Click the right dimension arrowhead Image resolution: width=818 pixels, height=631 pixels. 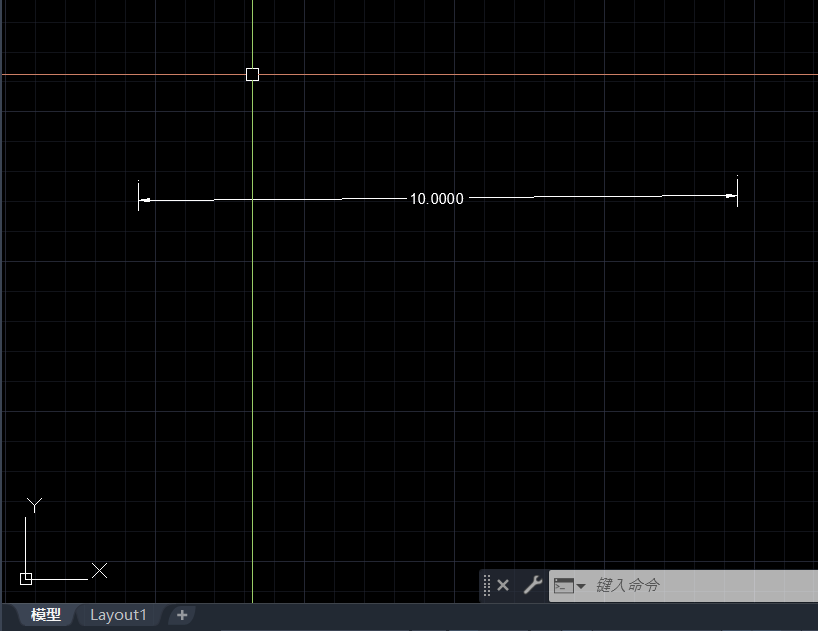pyautogui.click(x=731, y=196)
